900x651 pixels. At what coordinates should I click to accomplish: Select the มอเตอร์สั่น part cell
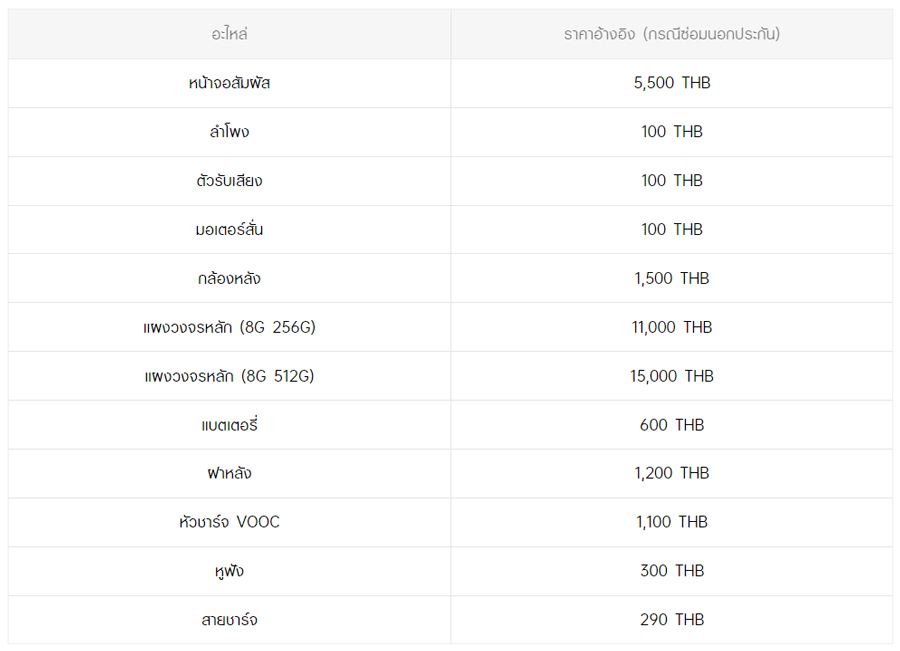pyautogui.click(x=229, y=230)
